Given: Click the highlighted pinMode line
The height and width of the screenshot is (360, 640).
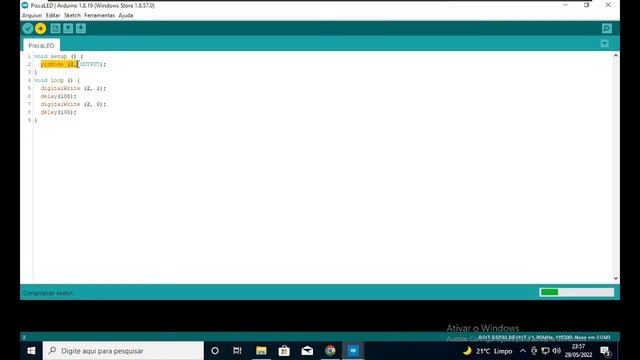Looking at the screenshot, I should [x=73, y=64].
